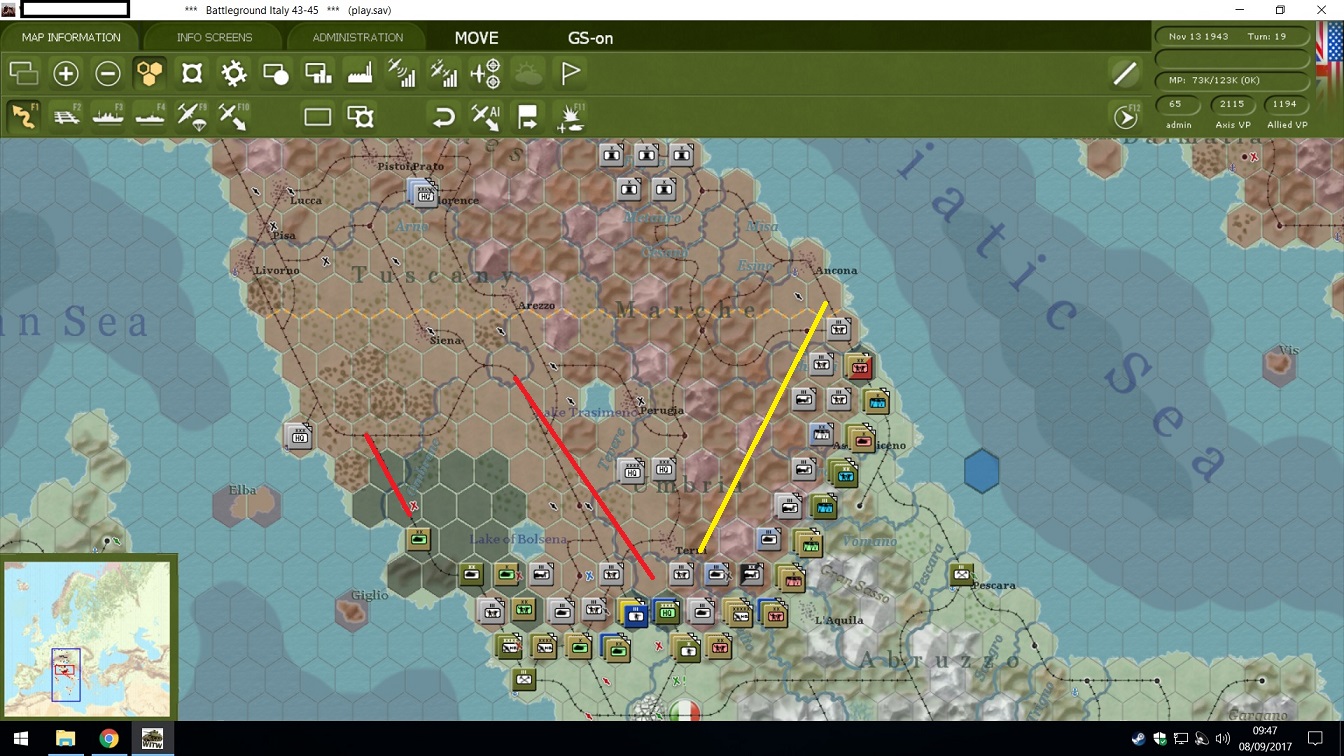
Task: Click the Perugia city label
Action: 662,410
